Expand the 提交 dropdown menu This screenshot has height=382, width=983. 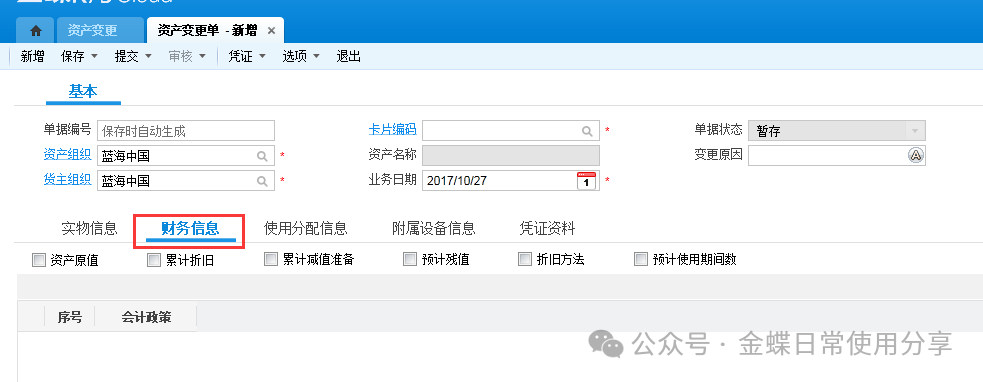(x=149, y=56)
